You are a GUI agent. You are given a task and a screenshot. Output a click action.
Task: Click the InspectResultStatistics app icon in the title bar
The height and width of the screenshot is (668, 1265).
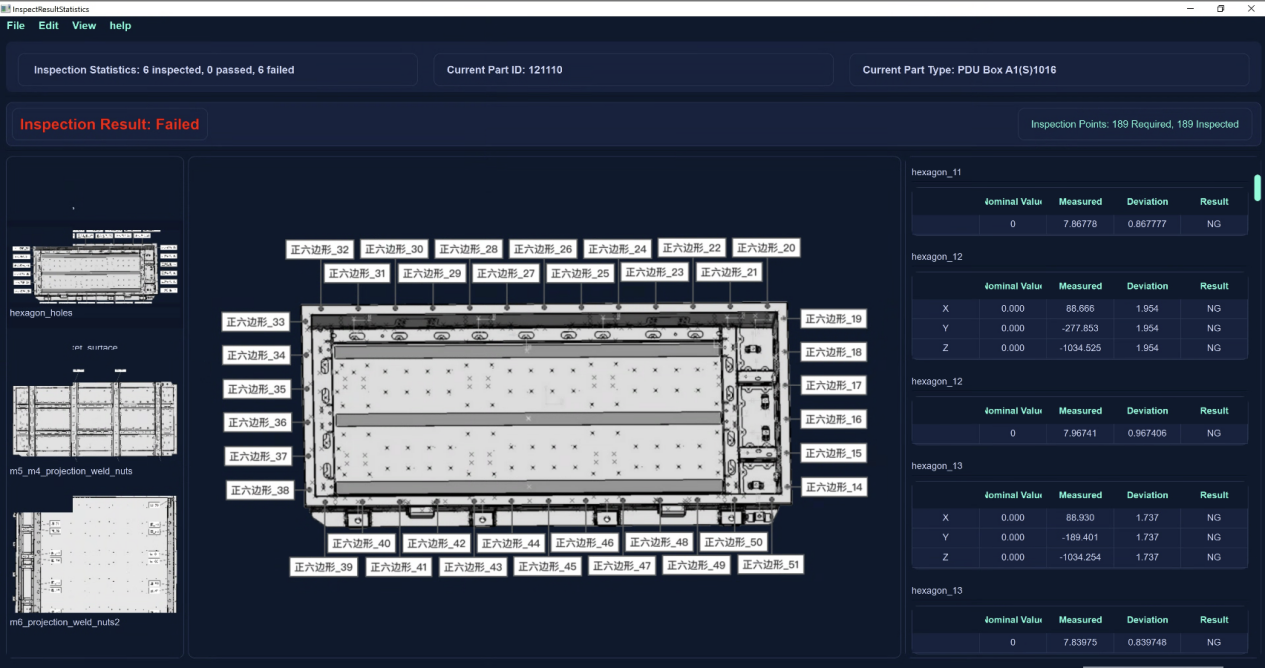pos(6,8)
